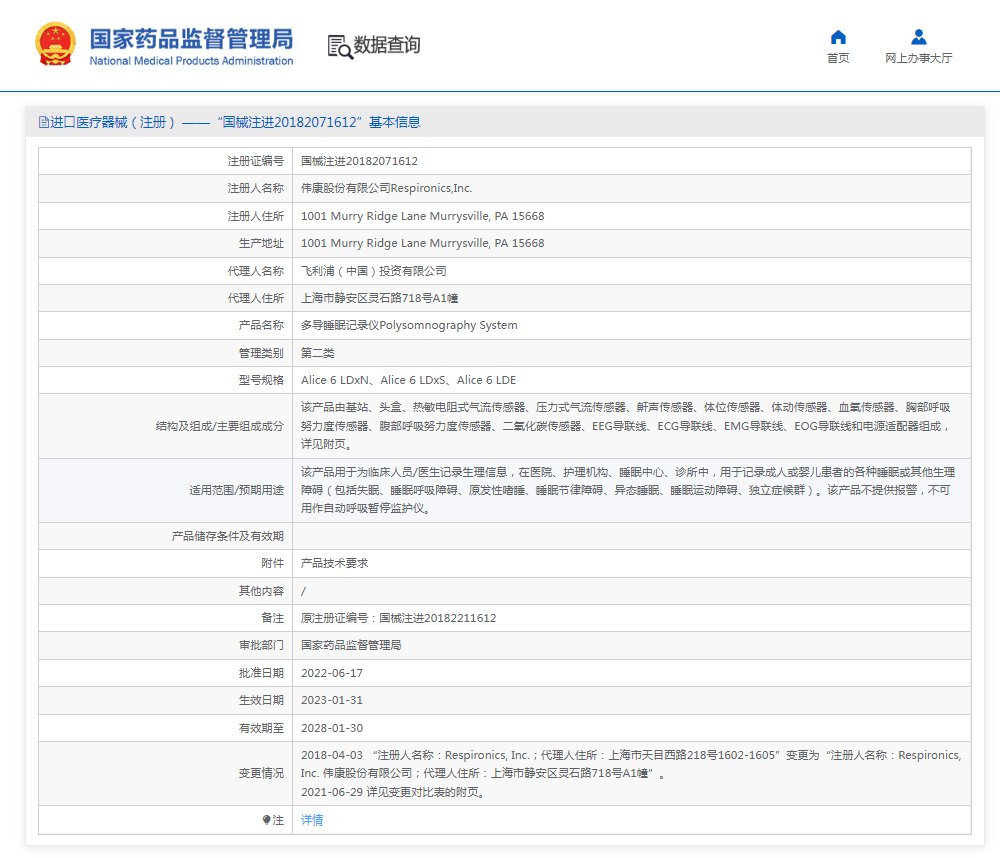The width and height of the screenshot is (1000, 858).
Task: Click the 产品名称 row label
Action: [x=261, y=325]
